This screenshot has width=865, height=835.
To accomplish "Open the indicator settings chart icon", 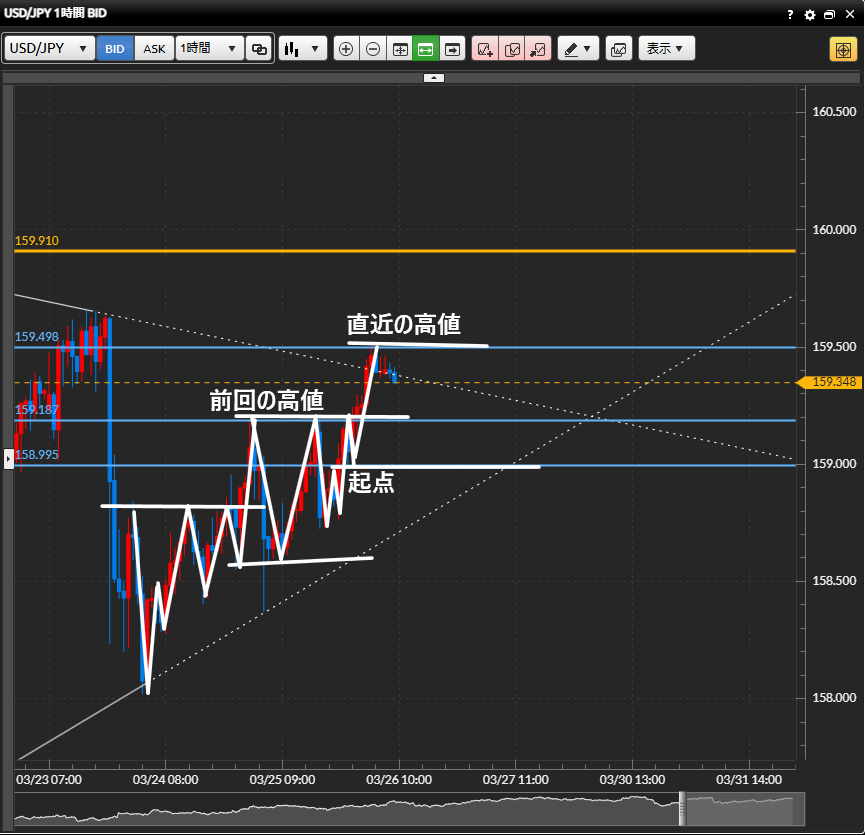I will (x=619, y=49).
